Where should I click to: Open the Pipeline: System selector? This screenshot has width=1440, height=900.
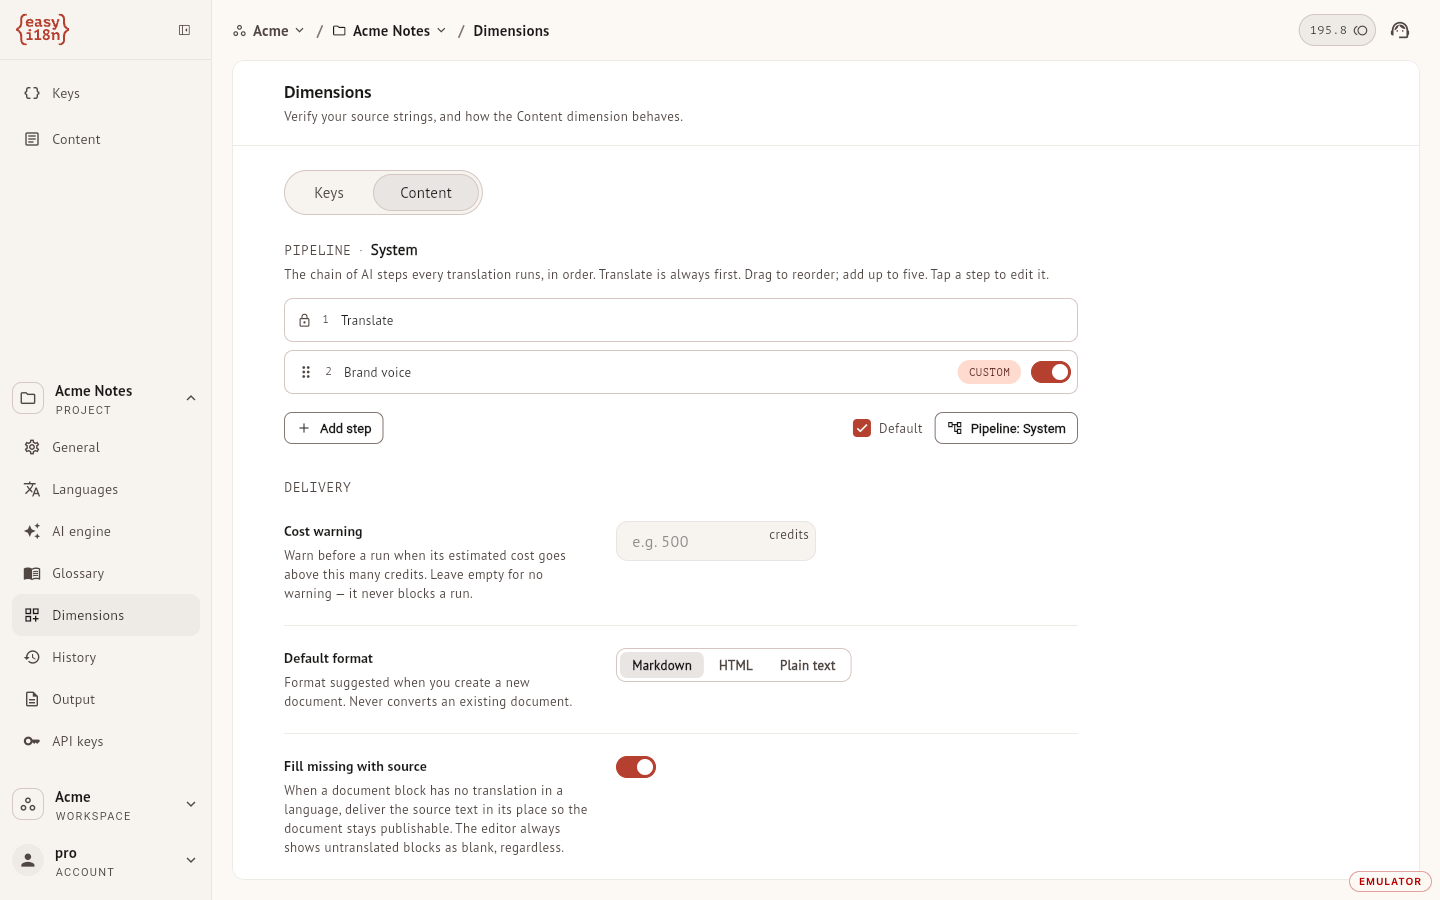(1006, 428)
